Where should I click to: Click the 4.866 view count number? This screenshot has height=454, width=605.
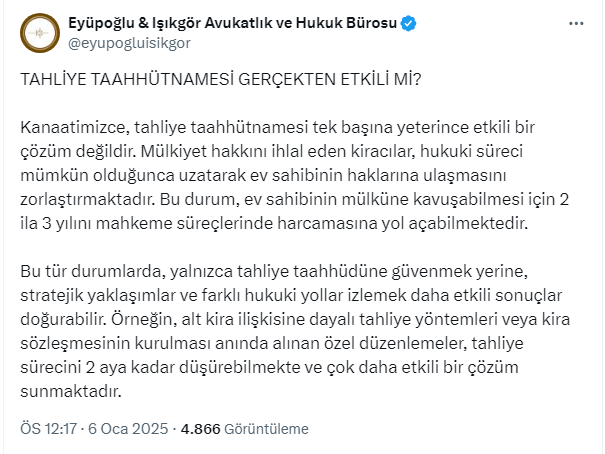pyautogui.click(x=200, y=429)
